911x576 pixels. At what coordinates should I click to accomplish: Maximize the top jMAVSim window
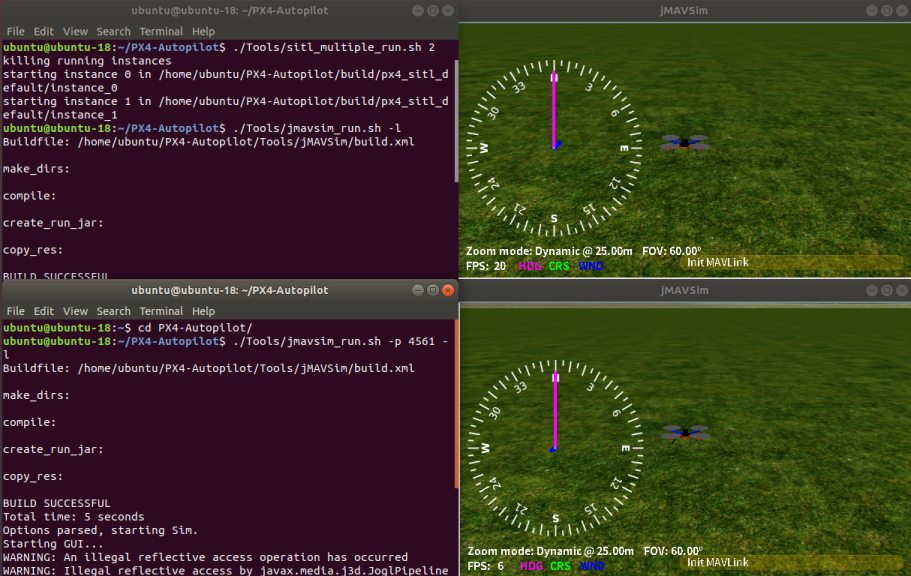[887, 10]
